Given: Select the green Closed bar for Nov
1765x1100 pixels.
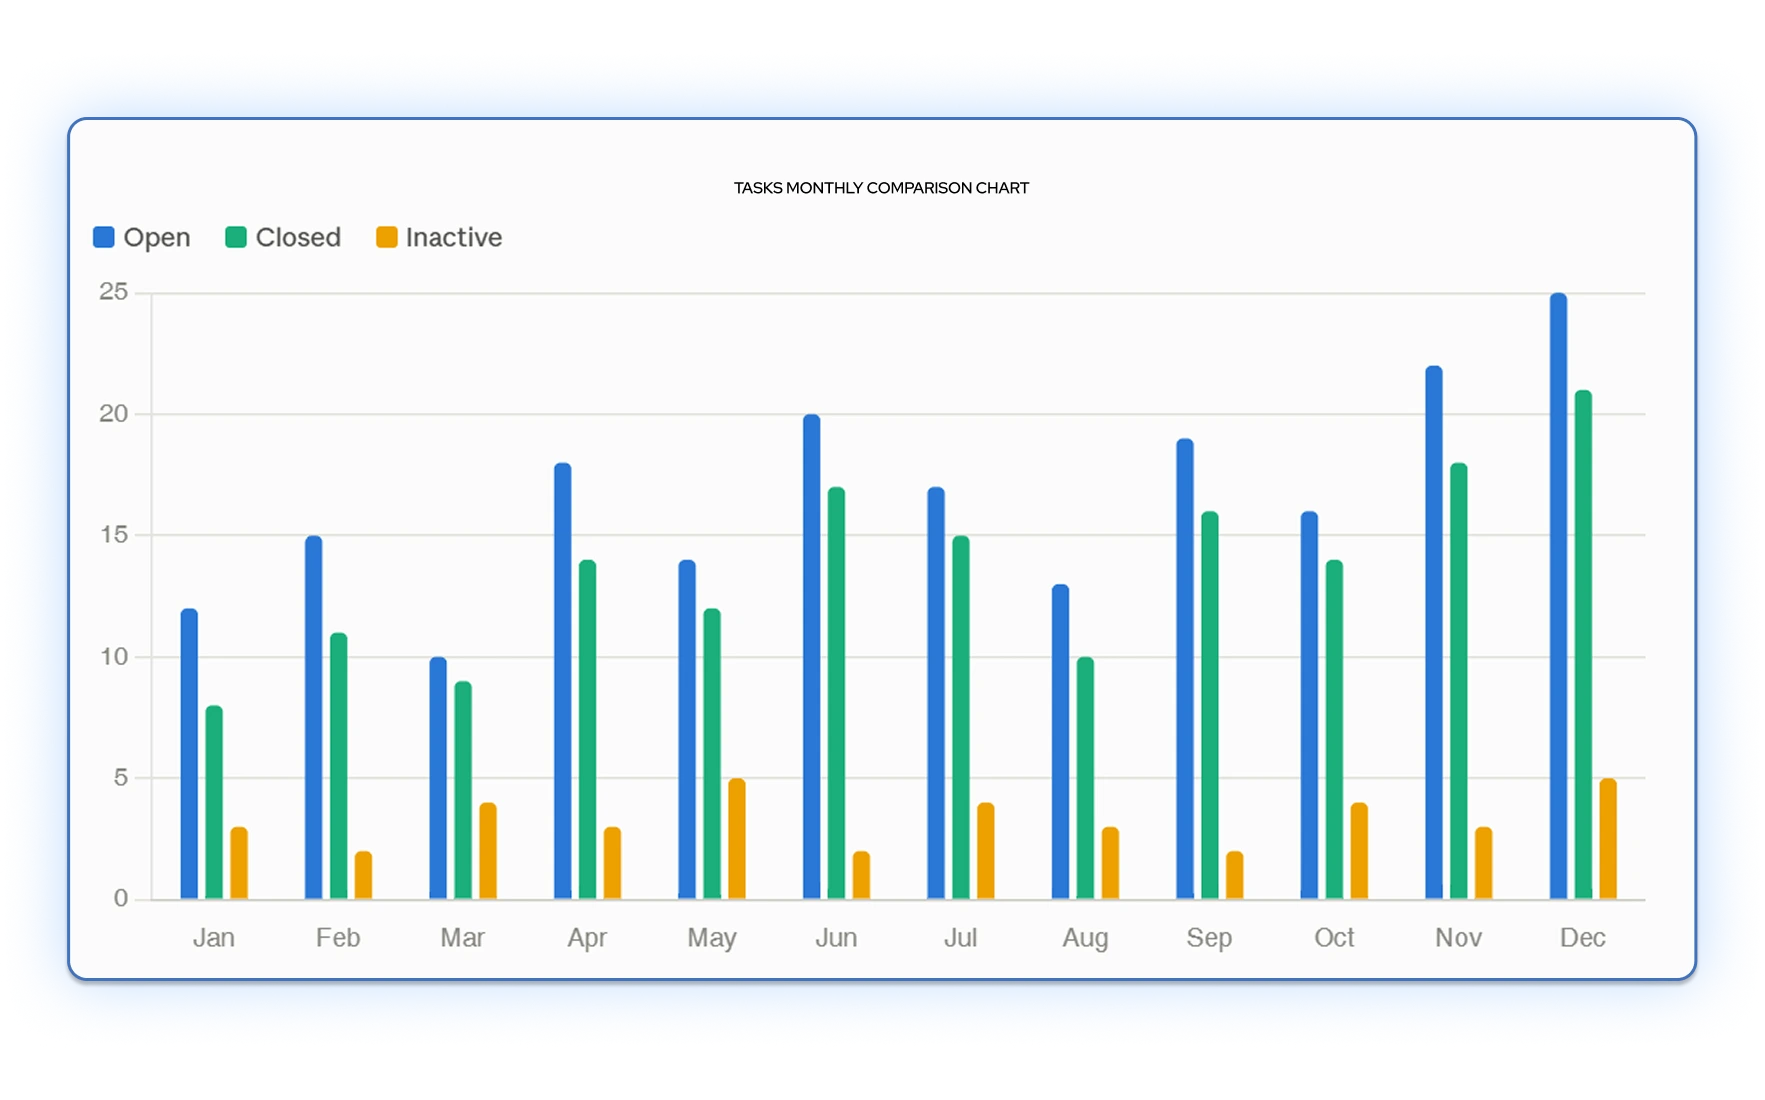Looking at the screenshot, I should point(1459,681).
